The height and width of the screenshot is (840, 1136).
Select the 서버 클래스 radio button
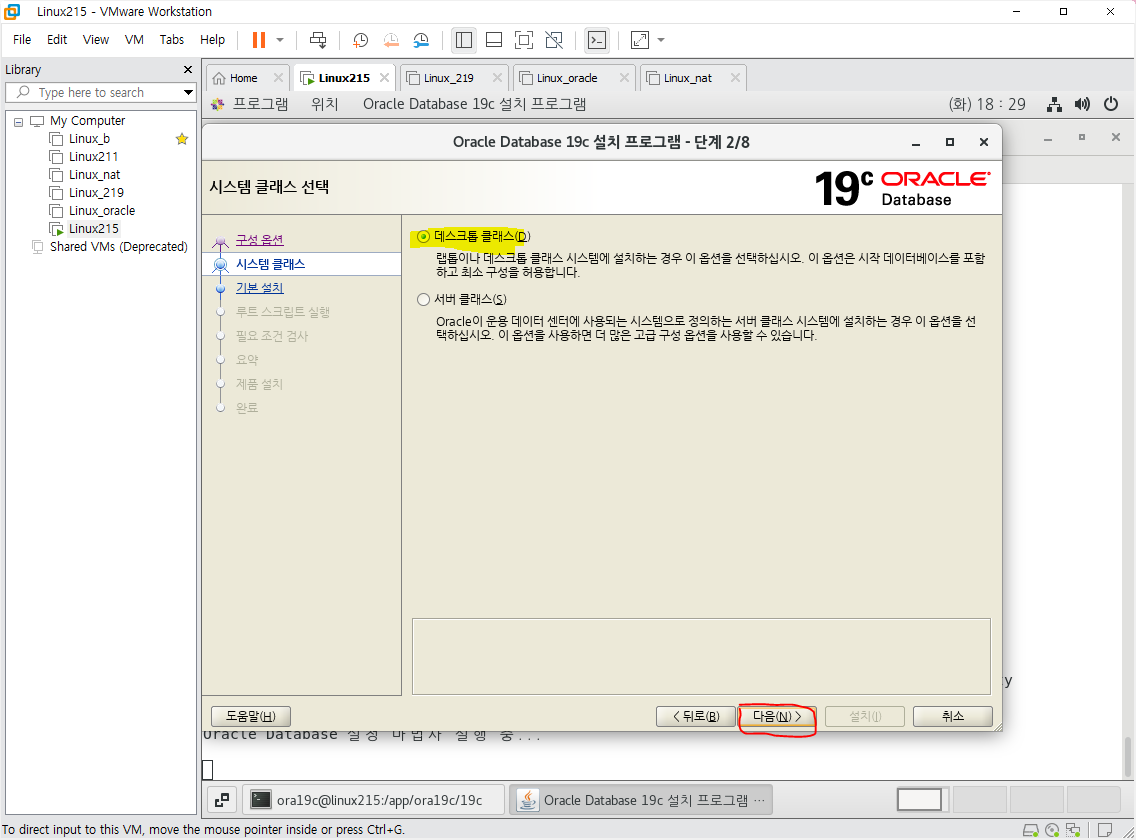click(424, 299)
